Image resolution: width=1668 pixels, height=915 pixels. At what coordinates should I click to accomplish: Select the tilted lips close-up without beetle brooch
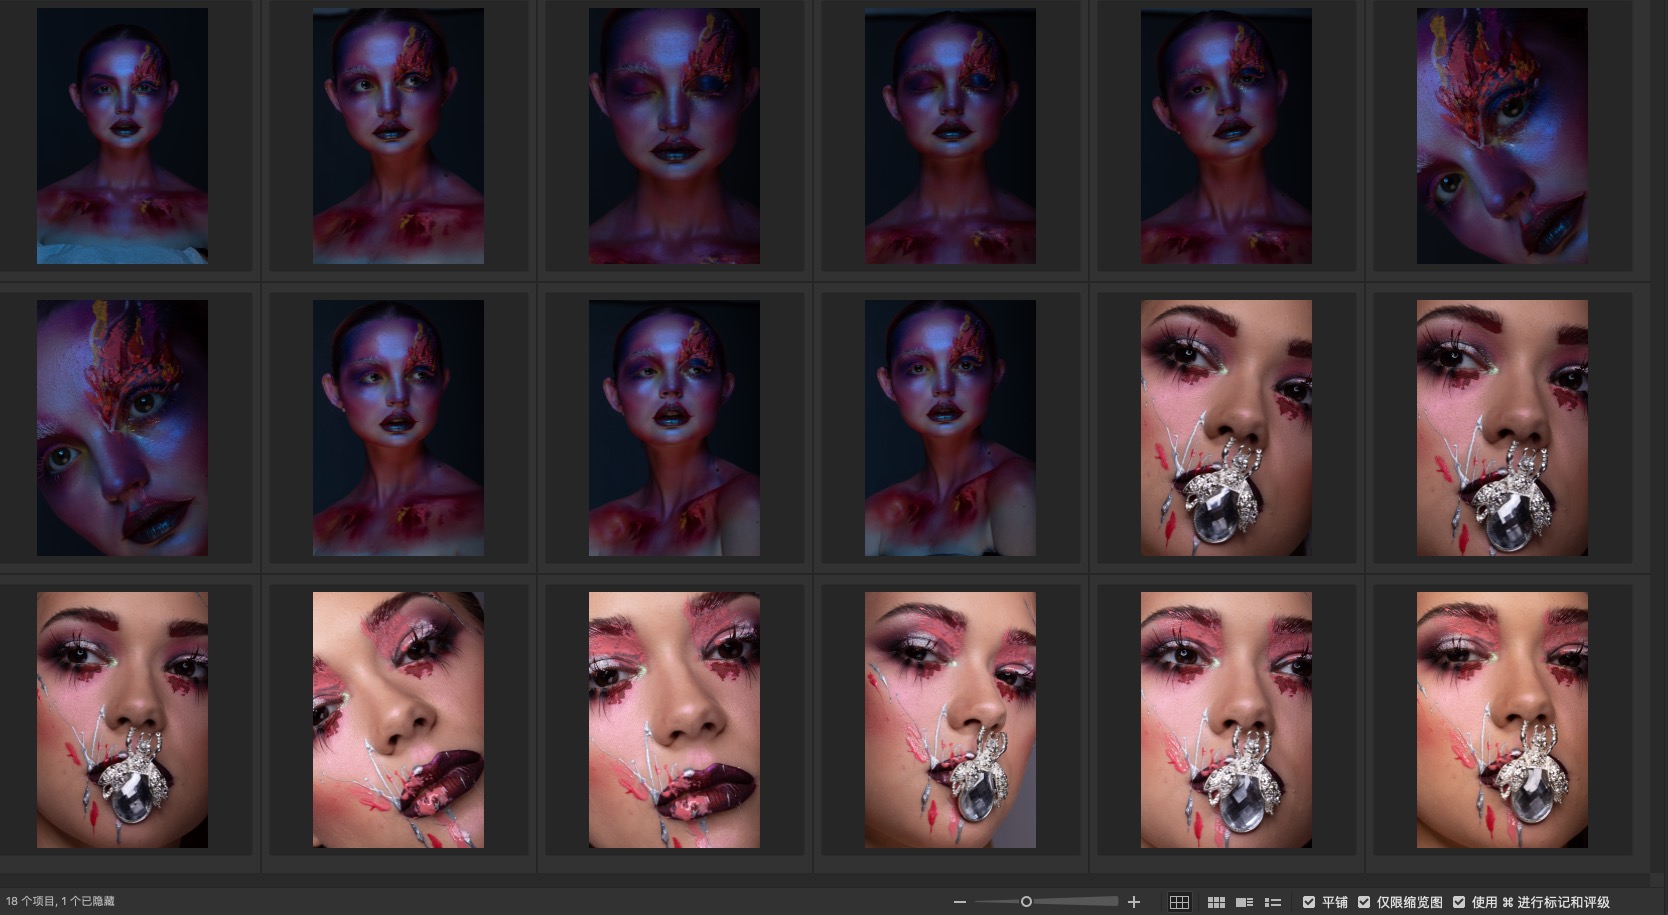pos(398,720)
